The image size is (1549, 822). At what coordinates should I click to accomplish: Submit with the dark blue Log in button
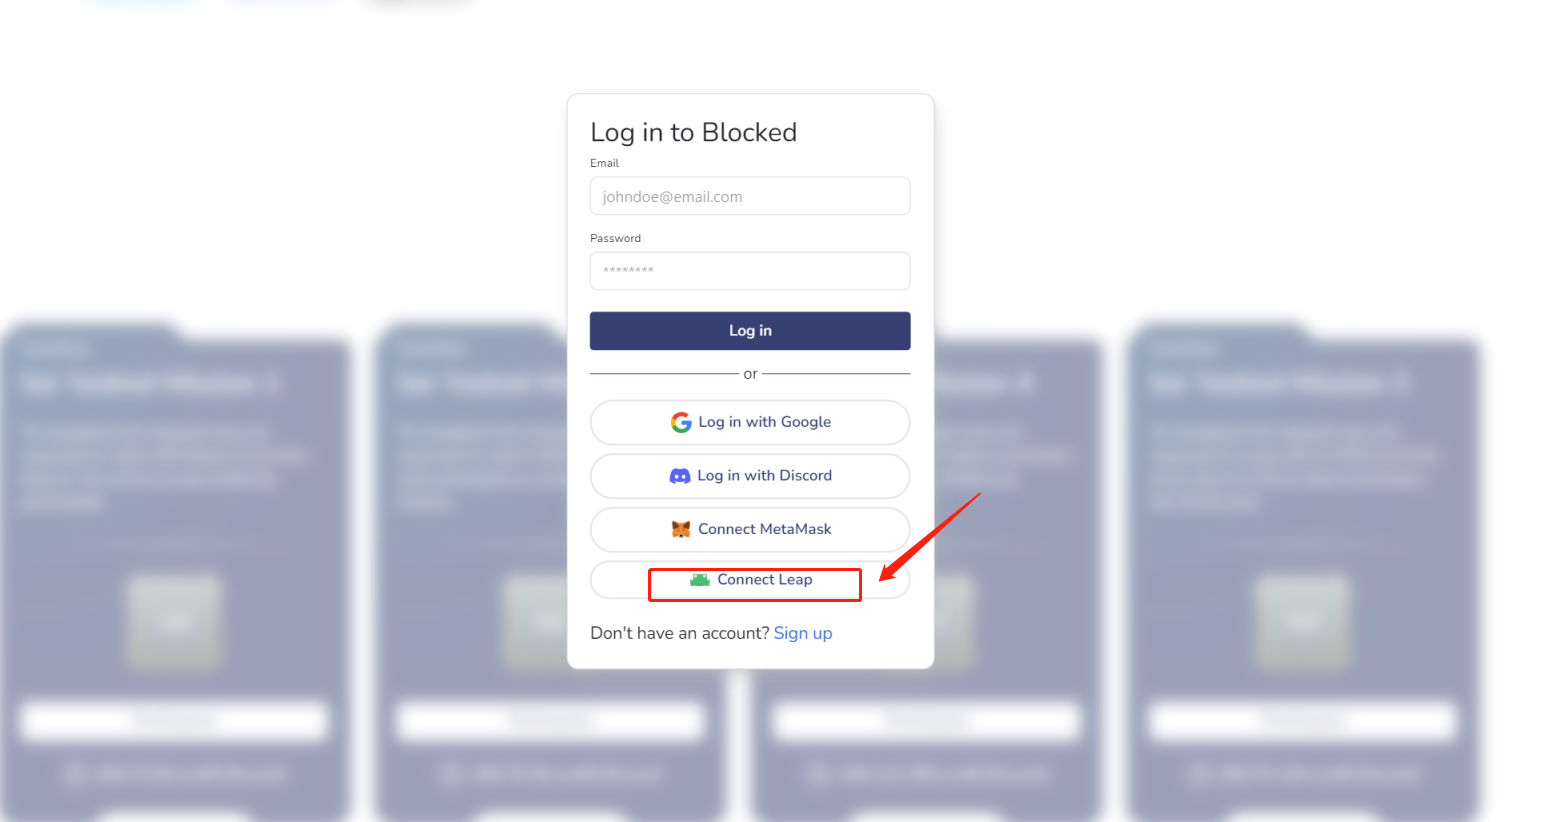point(750,331)
